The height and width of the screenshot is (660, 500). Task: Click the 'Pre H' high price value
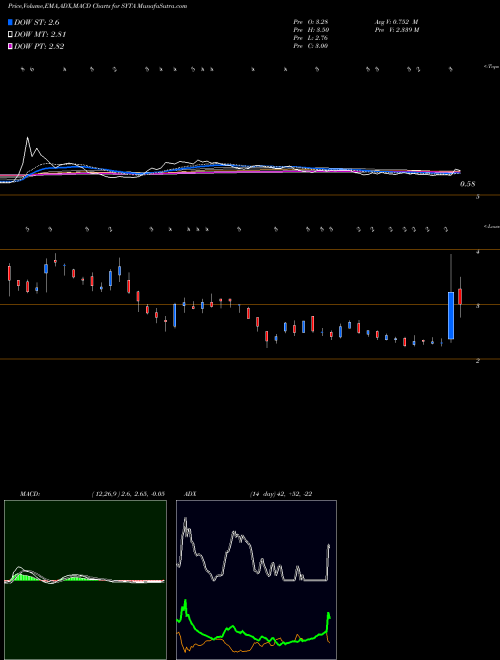[311, 30]
